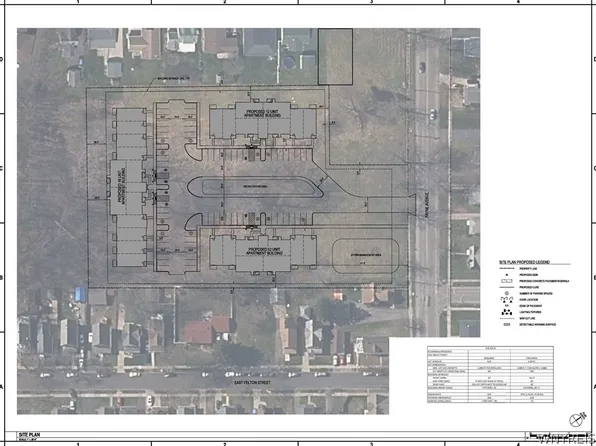Click the proposed concrete pavement legend symbol

pos(507,281)
